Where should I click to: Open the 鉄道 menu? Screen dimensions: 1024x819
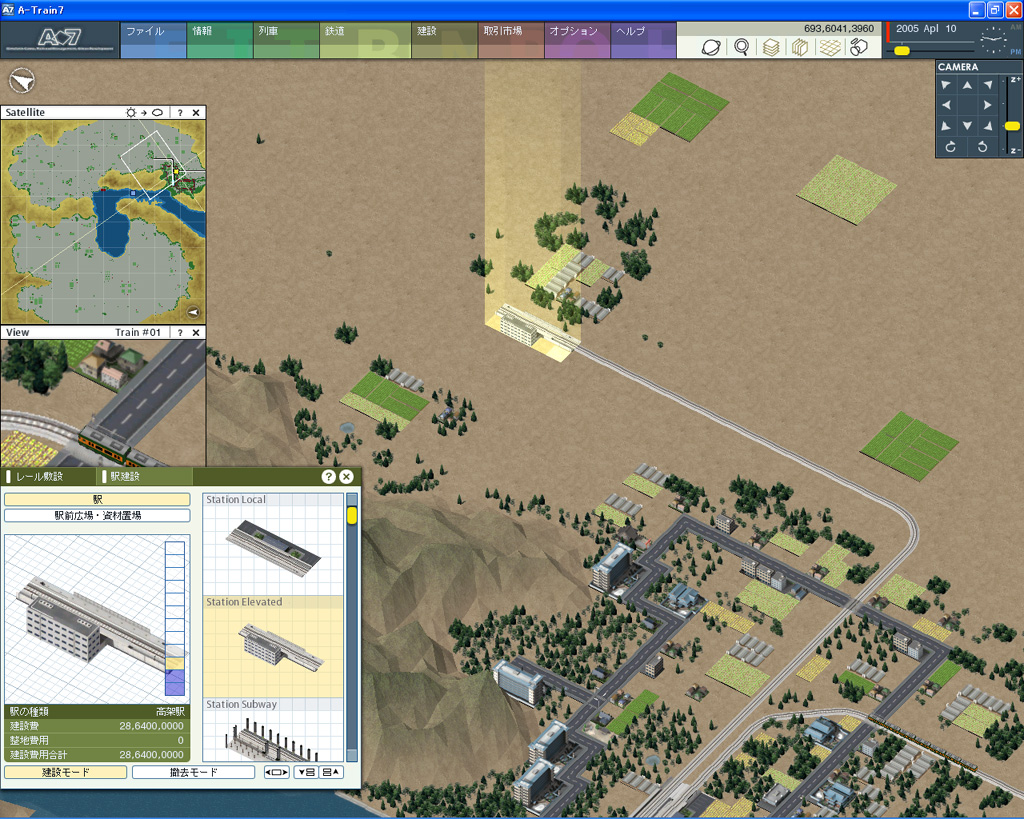click(x=365, y=40)
